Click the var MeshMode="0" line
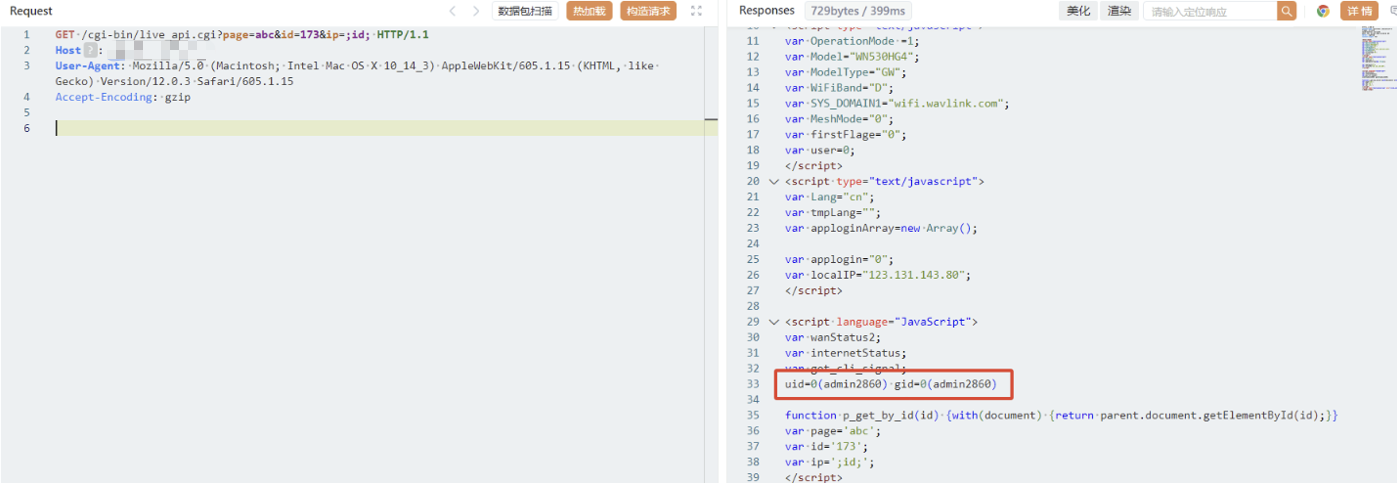This screenshot has height=483, width=1397. [838, 119]
